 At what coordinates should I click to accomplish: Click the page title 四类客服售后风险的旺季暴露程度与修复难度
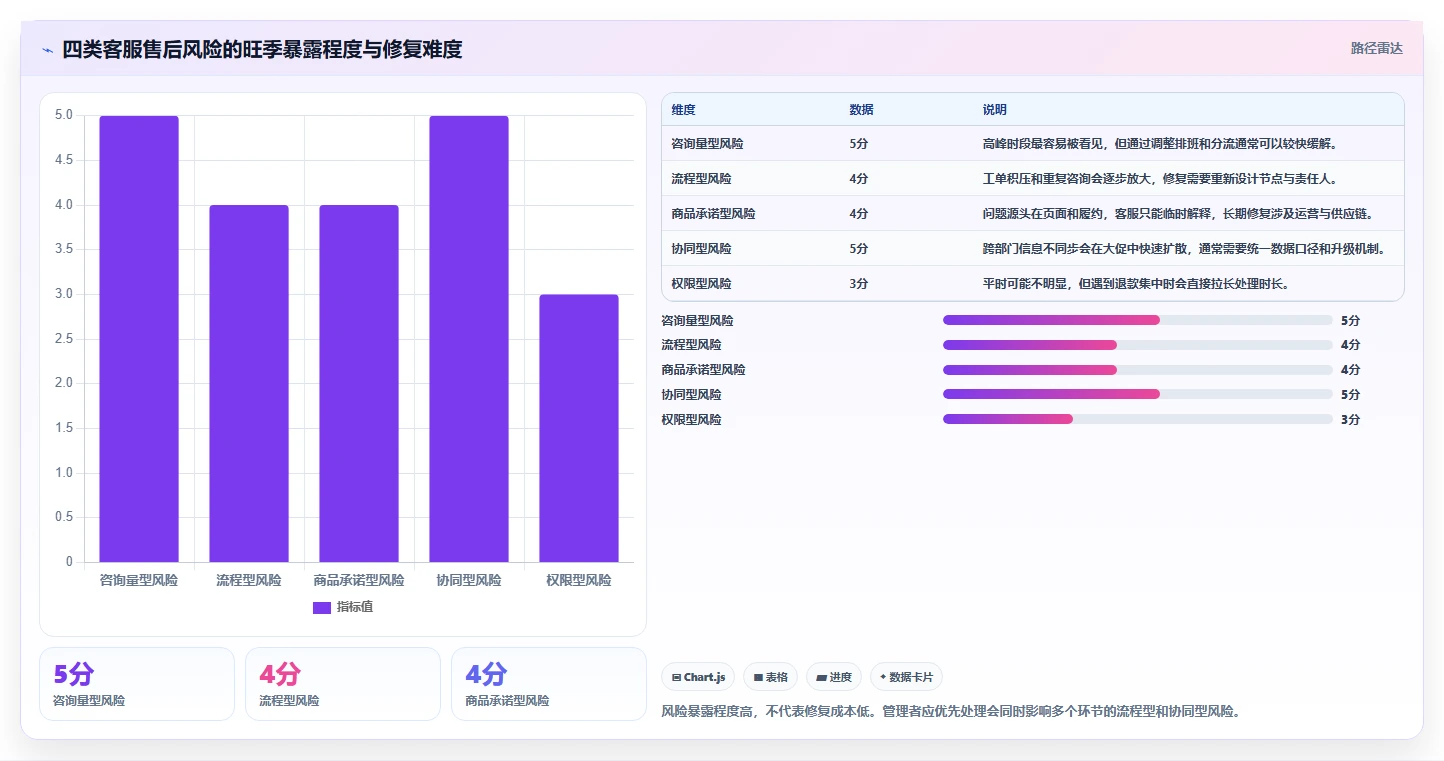coord(262,49)
